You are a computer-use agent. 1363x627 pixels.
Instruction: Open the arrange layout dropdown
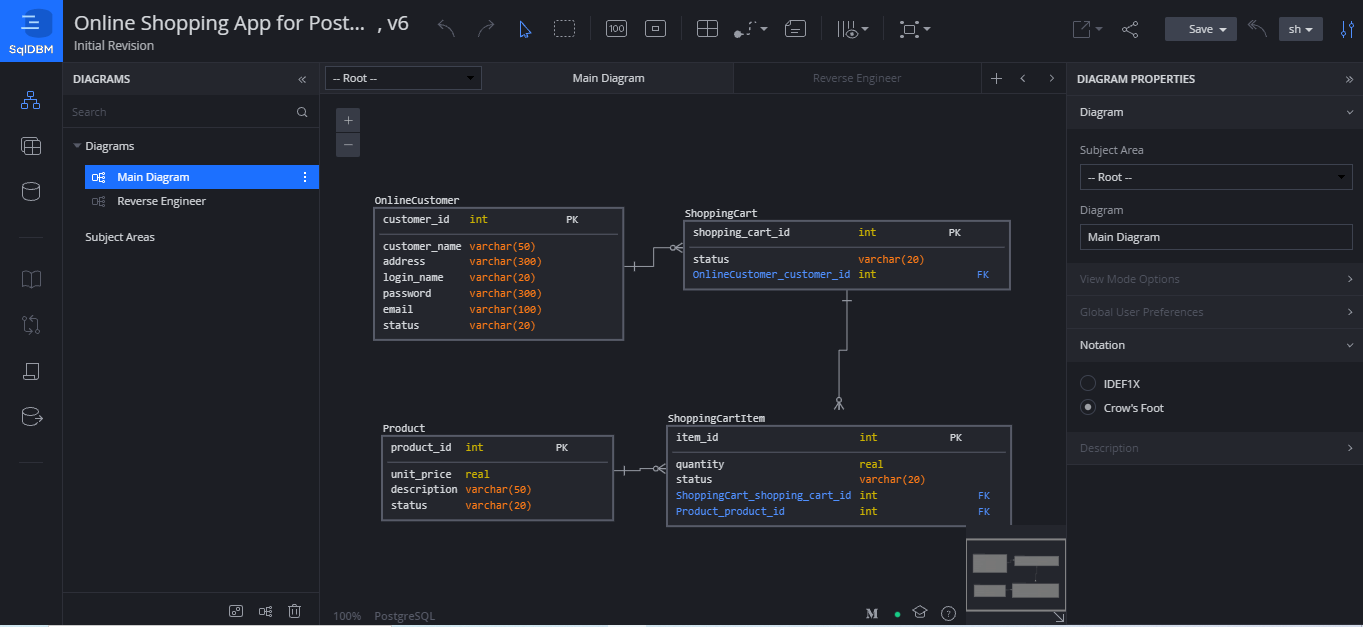[x=914, y=29]
